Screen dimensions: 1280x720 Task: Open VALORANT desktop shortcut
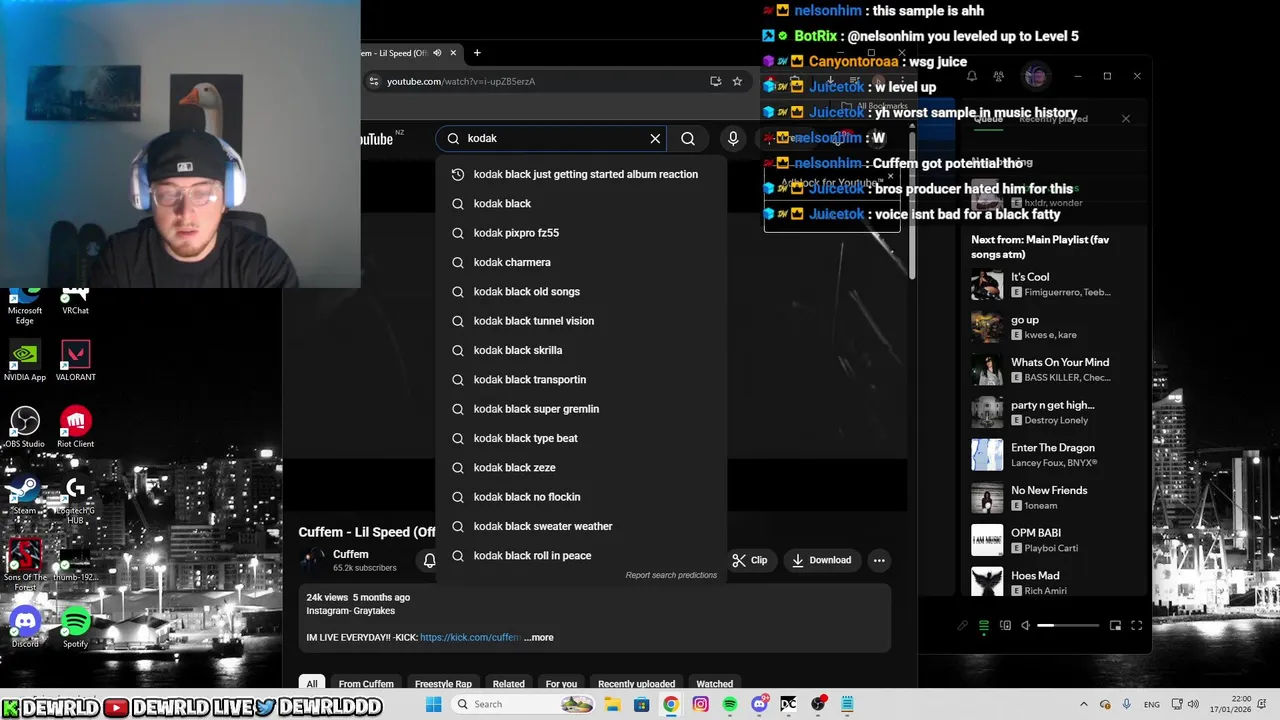(76, 361)
